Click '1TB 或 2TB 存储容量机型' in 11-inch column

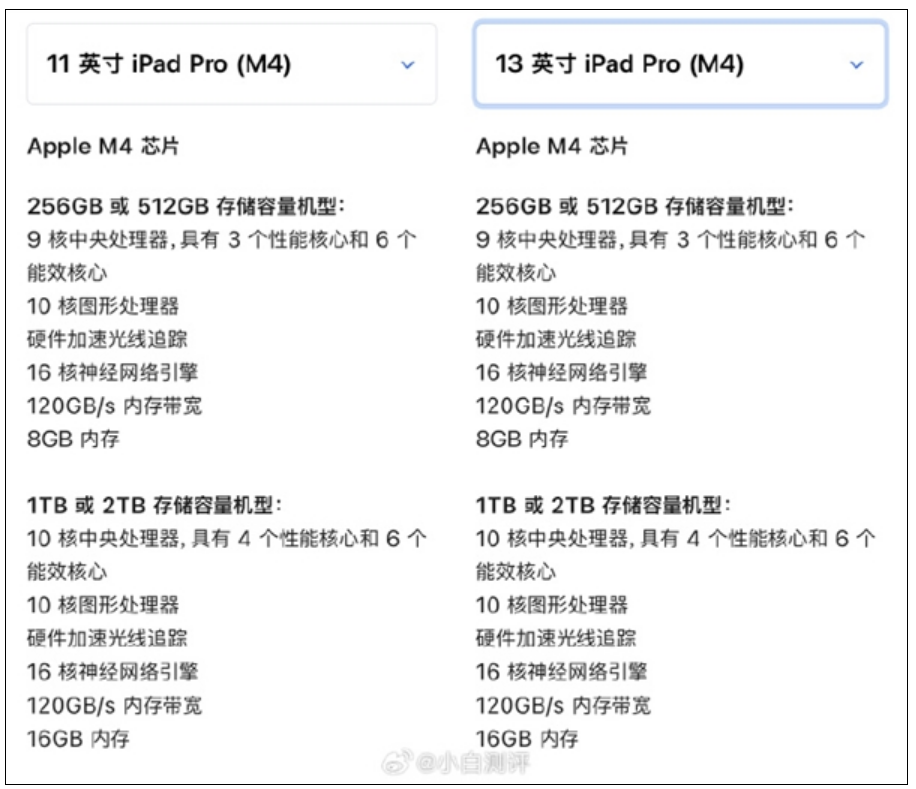click(154, 505)
